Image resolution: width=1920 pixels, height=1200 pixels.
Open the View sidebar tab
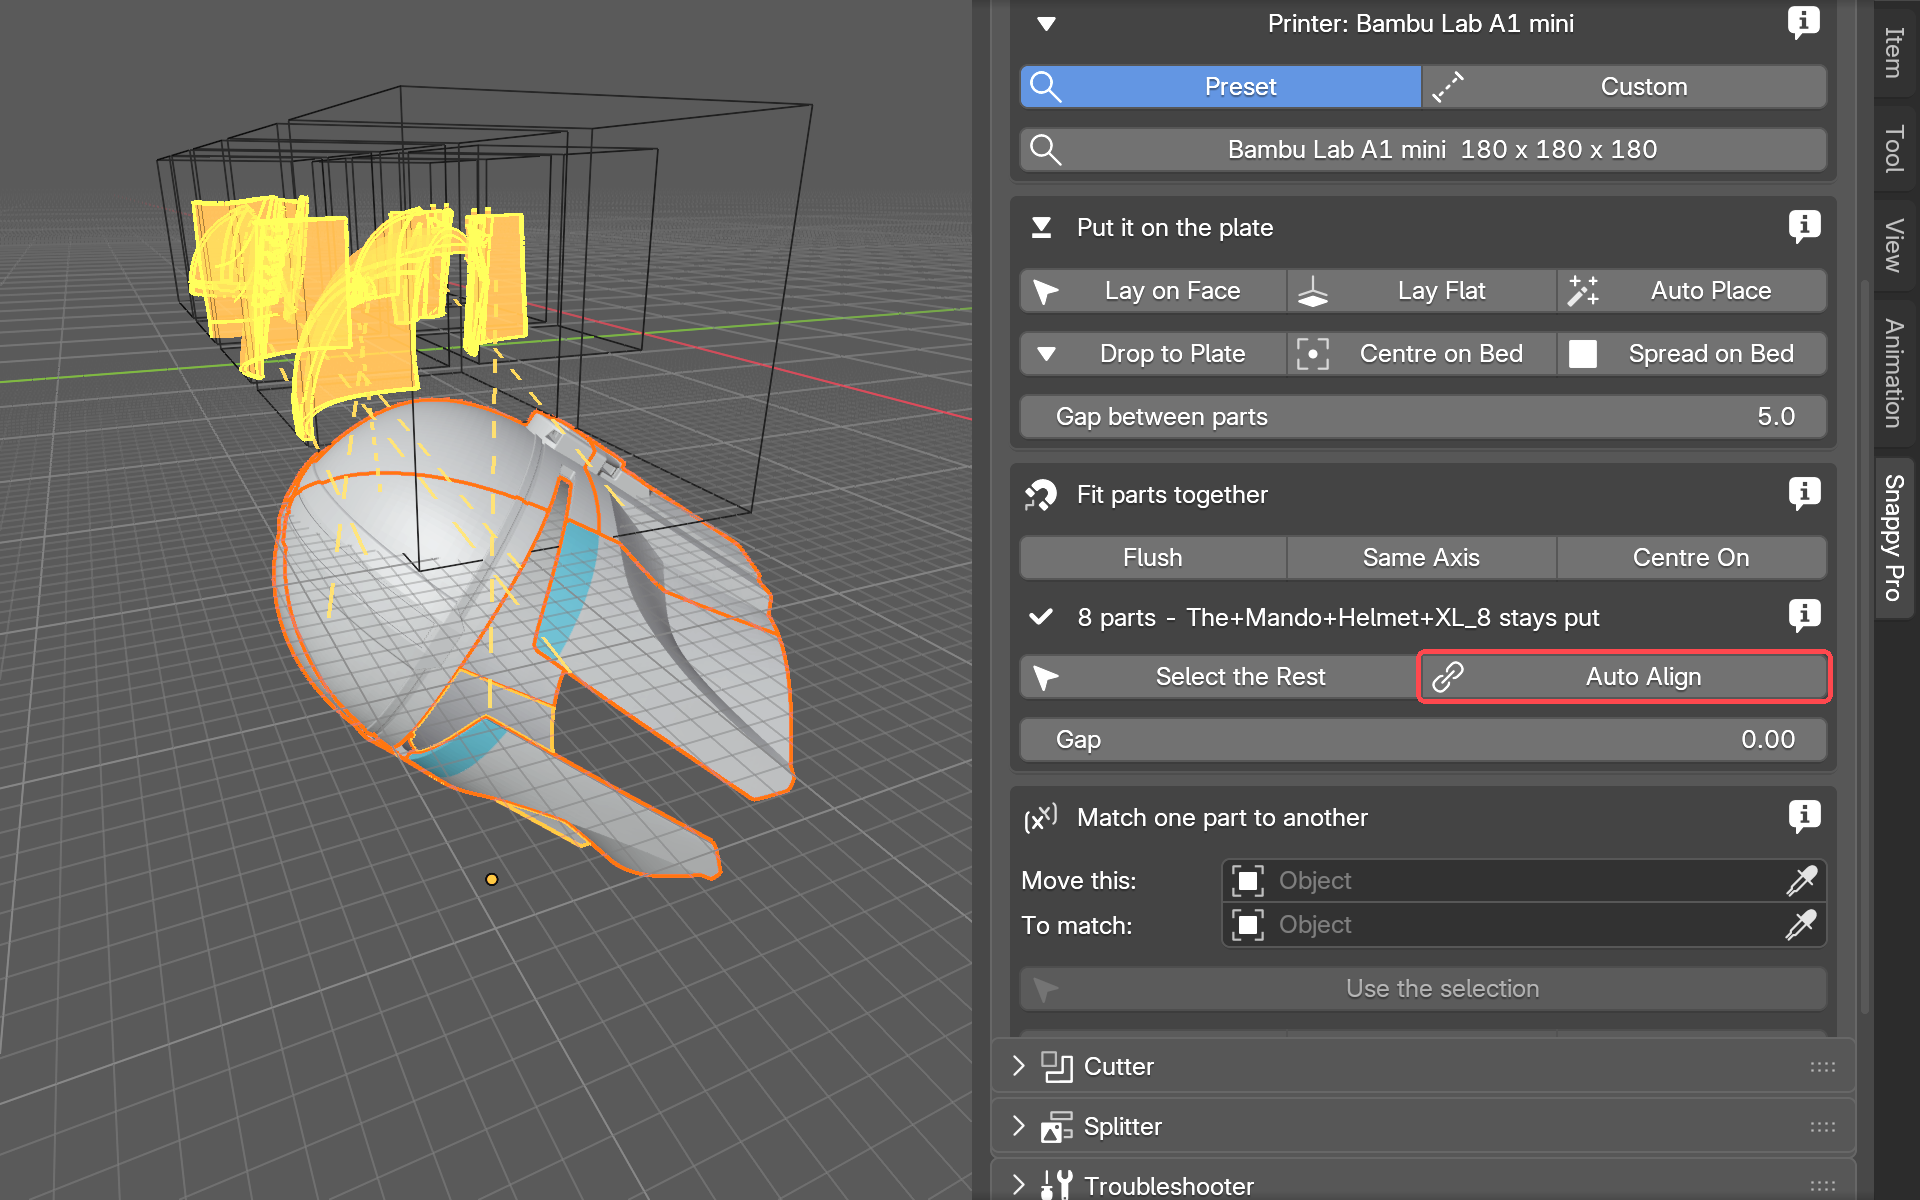(x=1894, y=245)
